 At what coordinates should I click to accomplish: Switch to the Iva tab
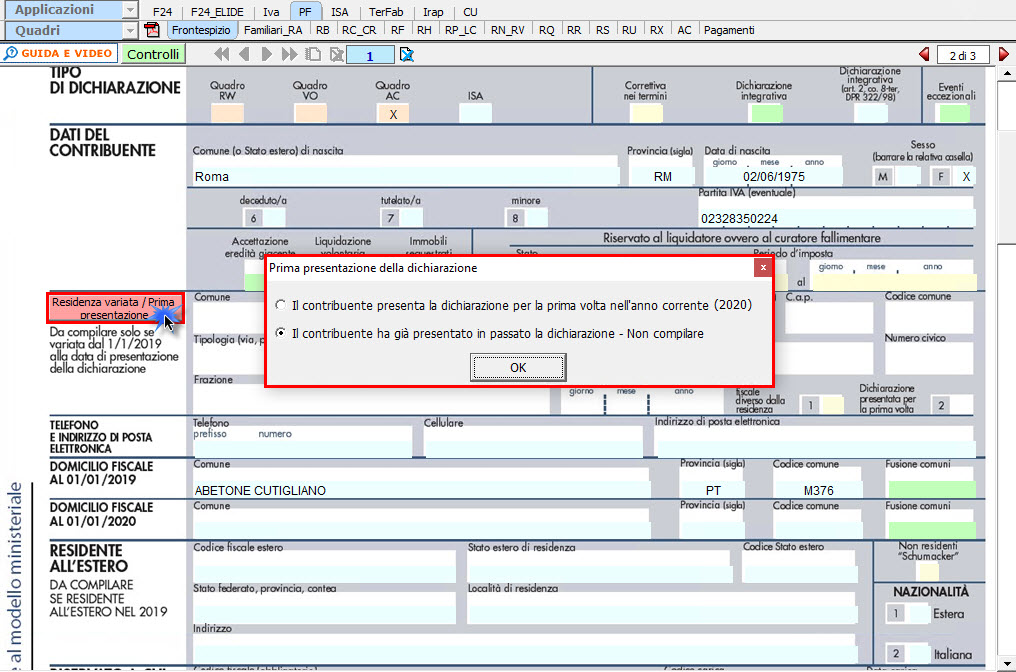point(271,12)
